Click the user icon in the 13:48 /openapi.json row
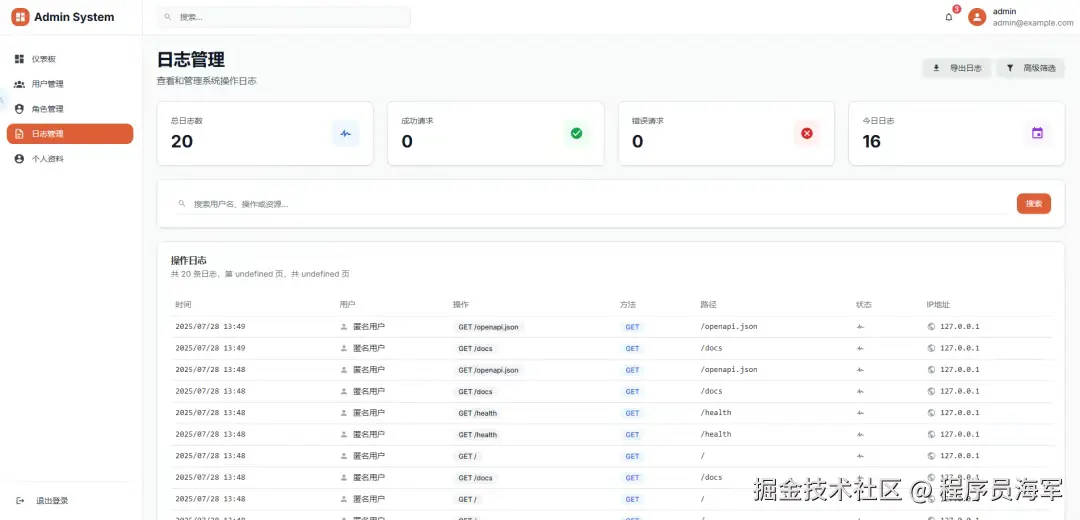The image size is (1080, 520). (x=344, y=370)
